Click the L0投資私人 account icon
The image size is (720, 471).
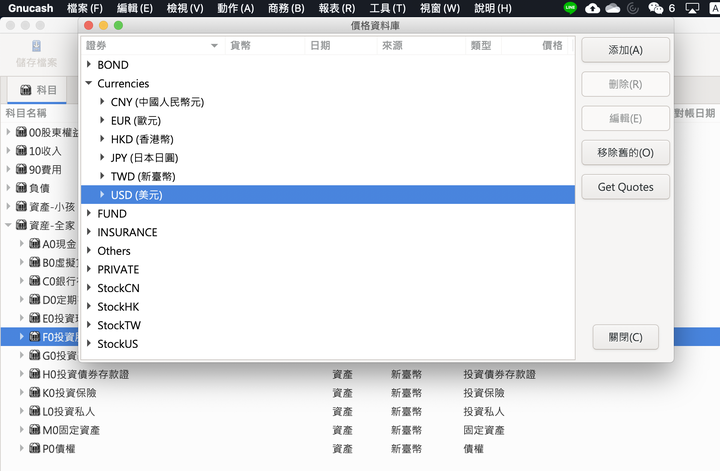34,411
